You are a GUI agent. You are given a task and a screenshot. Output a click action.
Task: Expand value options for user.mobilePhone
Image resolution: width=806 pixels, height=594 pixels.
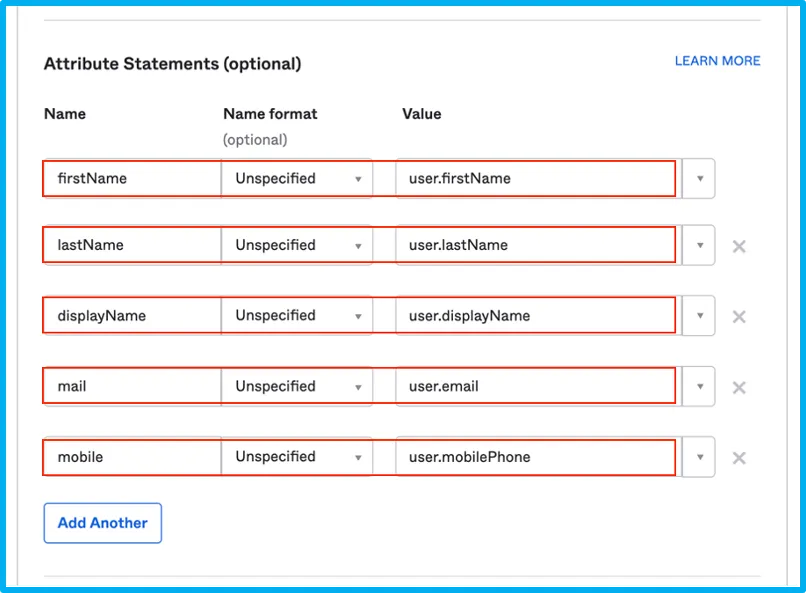tap(699, 457)
